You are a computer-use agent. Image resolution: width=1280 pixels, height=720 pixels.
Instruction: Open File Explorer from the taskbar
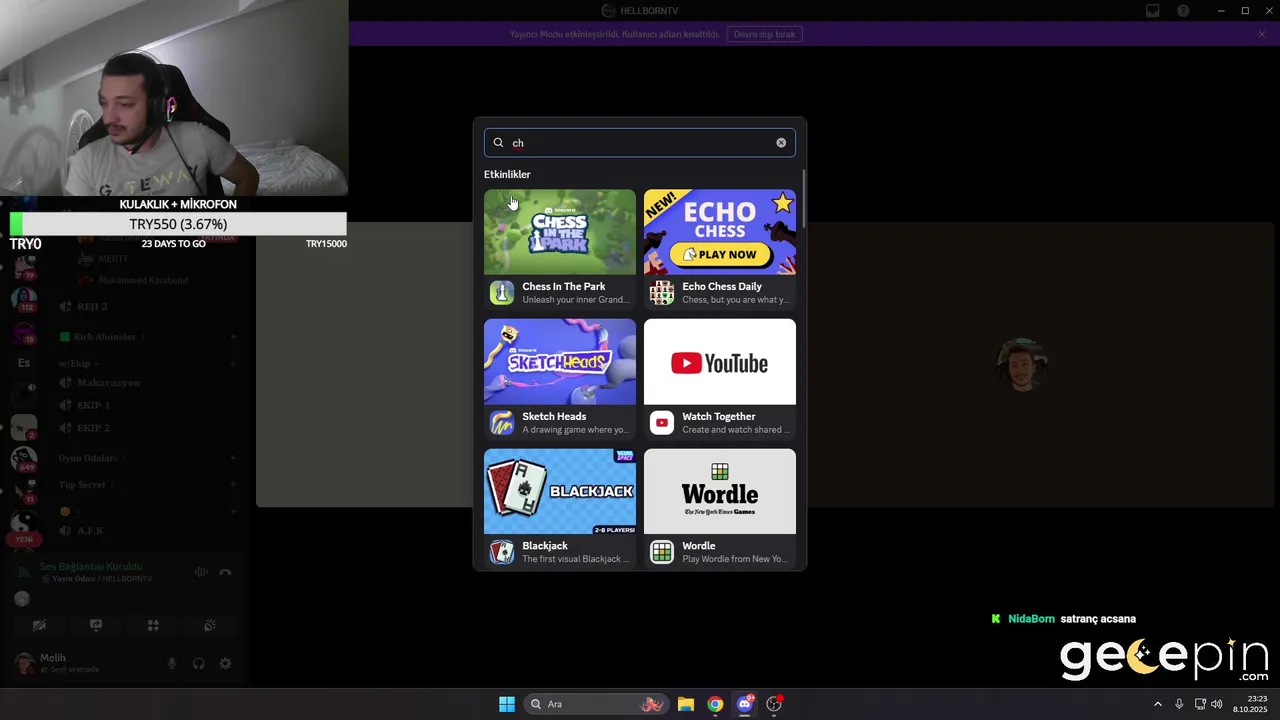685,704
